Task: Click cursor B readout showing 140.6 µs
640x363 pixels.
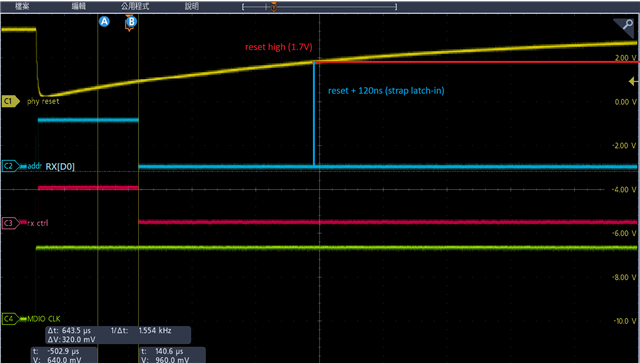Action: coord(173,355)
